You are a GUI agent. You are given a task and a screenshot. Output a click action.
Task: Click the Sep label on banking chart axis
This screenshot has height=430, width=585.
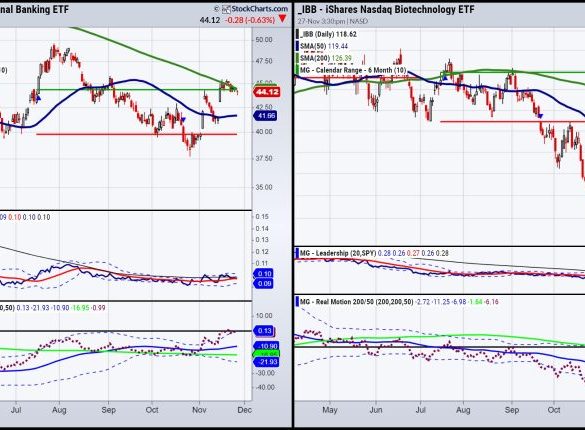(109, 410)
